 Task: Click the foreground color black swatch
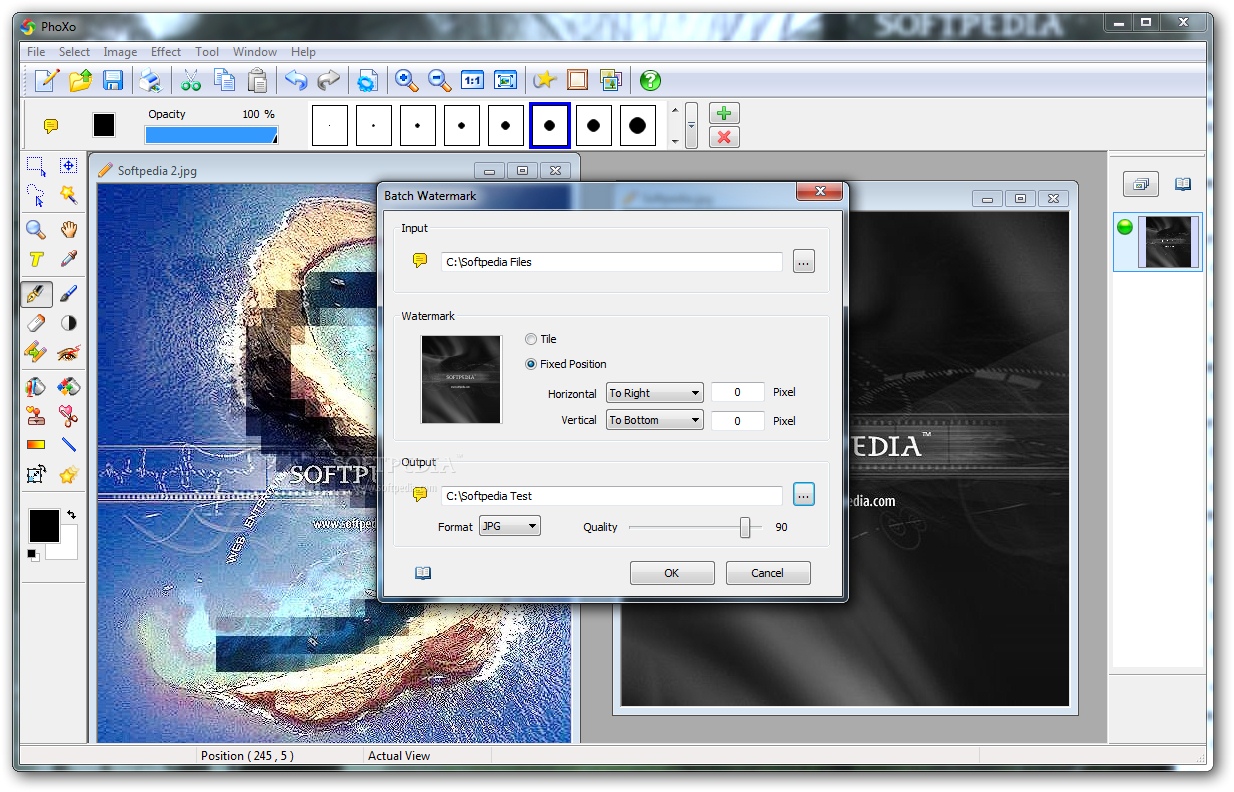click(x=44, y=526)
